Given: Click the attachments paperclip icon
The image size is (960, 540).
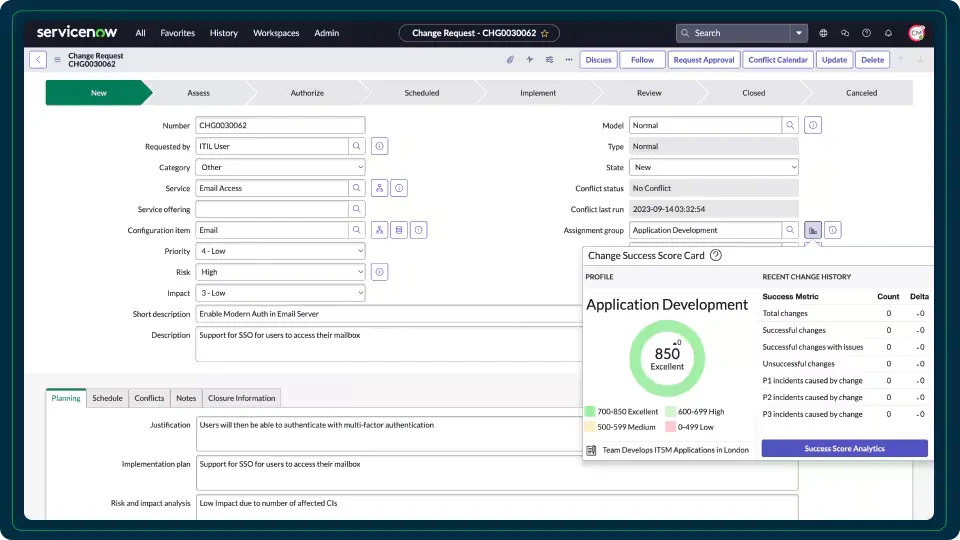Looking at the screenshot, I should (x=510, y=60).
